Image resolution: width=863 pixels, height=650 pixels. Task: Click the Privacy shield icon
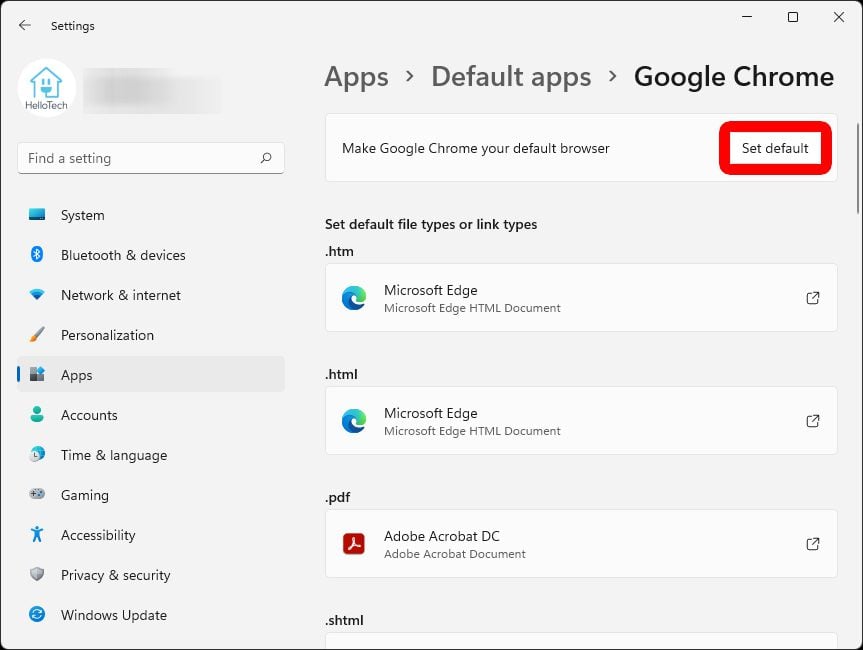click(37, 574)
